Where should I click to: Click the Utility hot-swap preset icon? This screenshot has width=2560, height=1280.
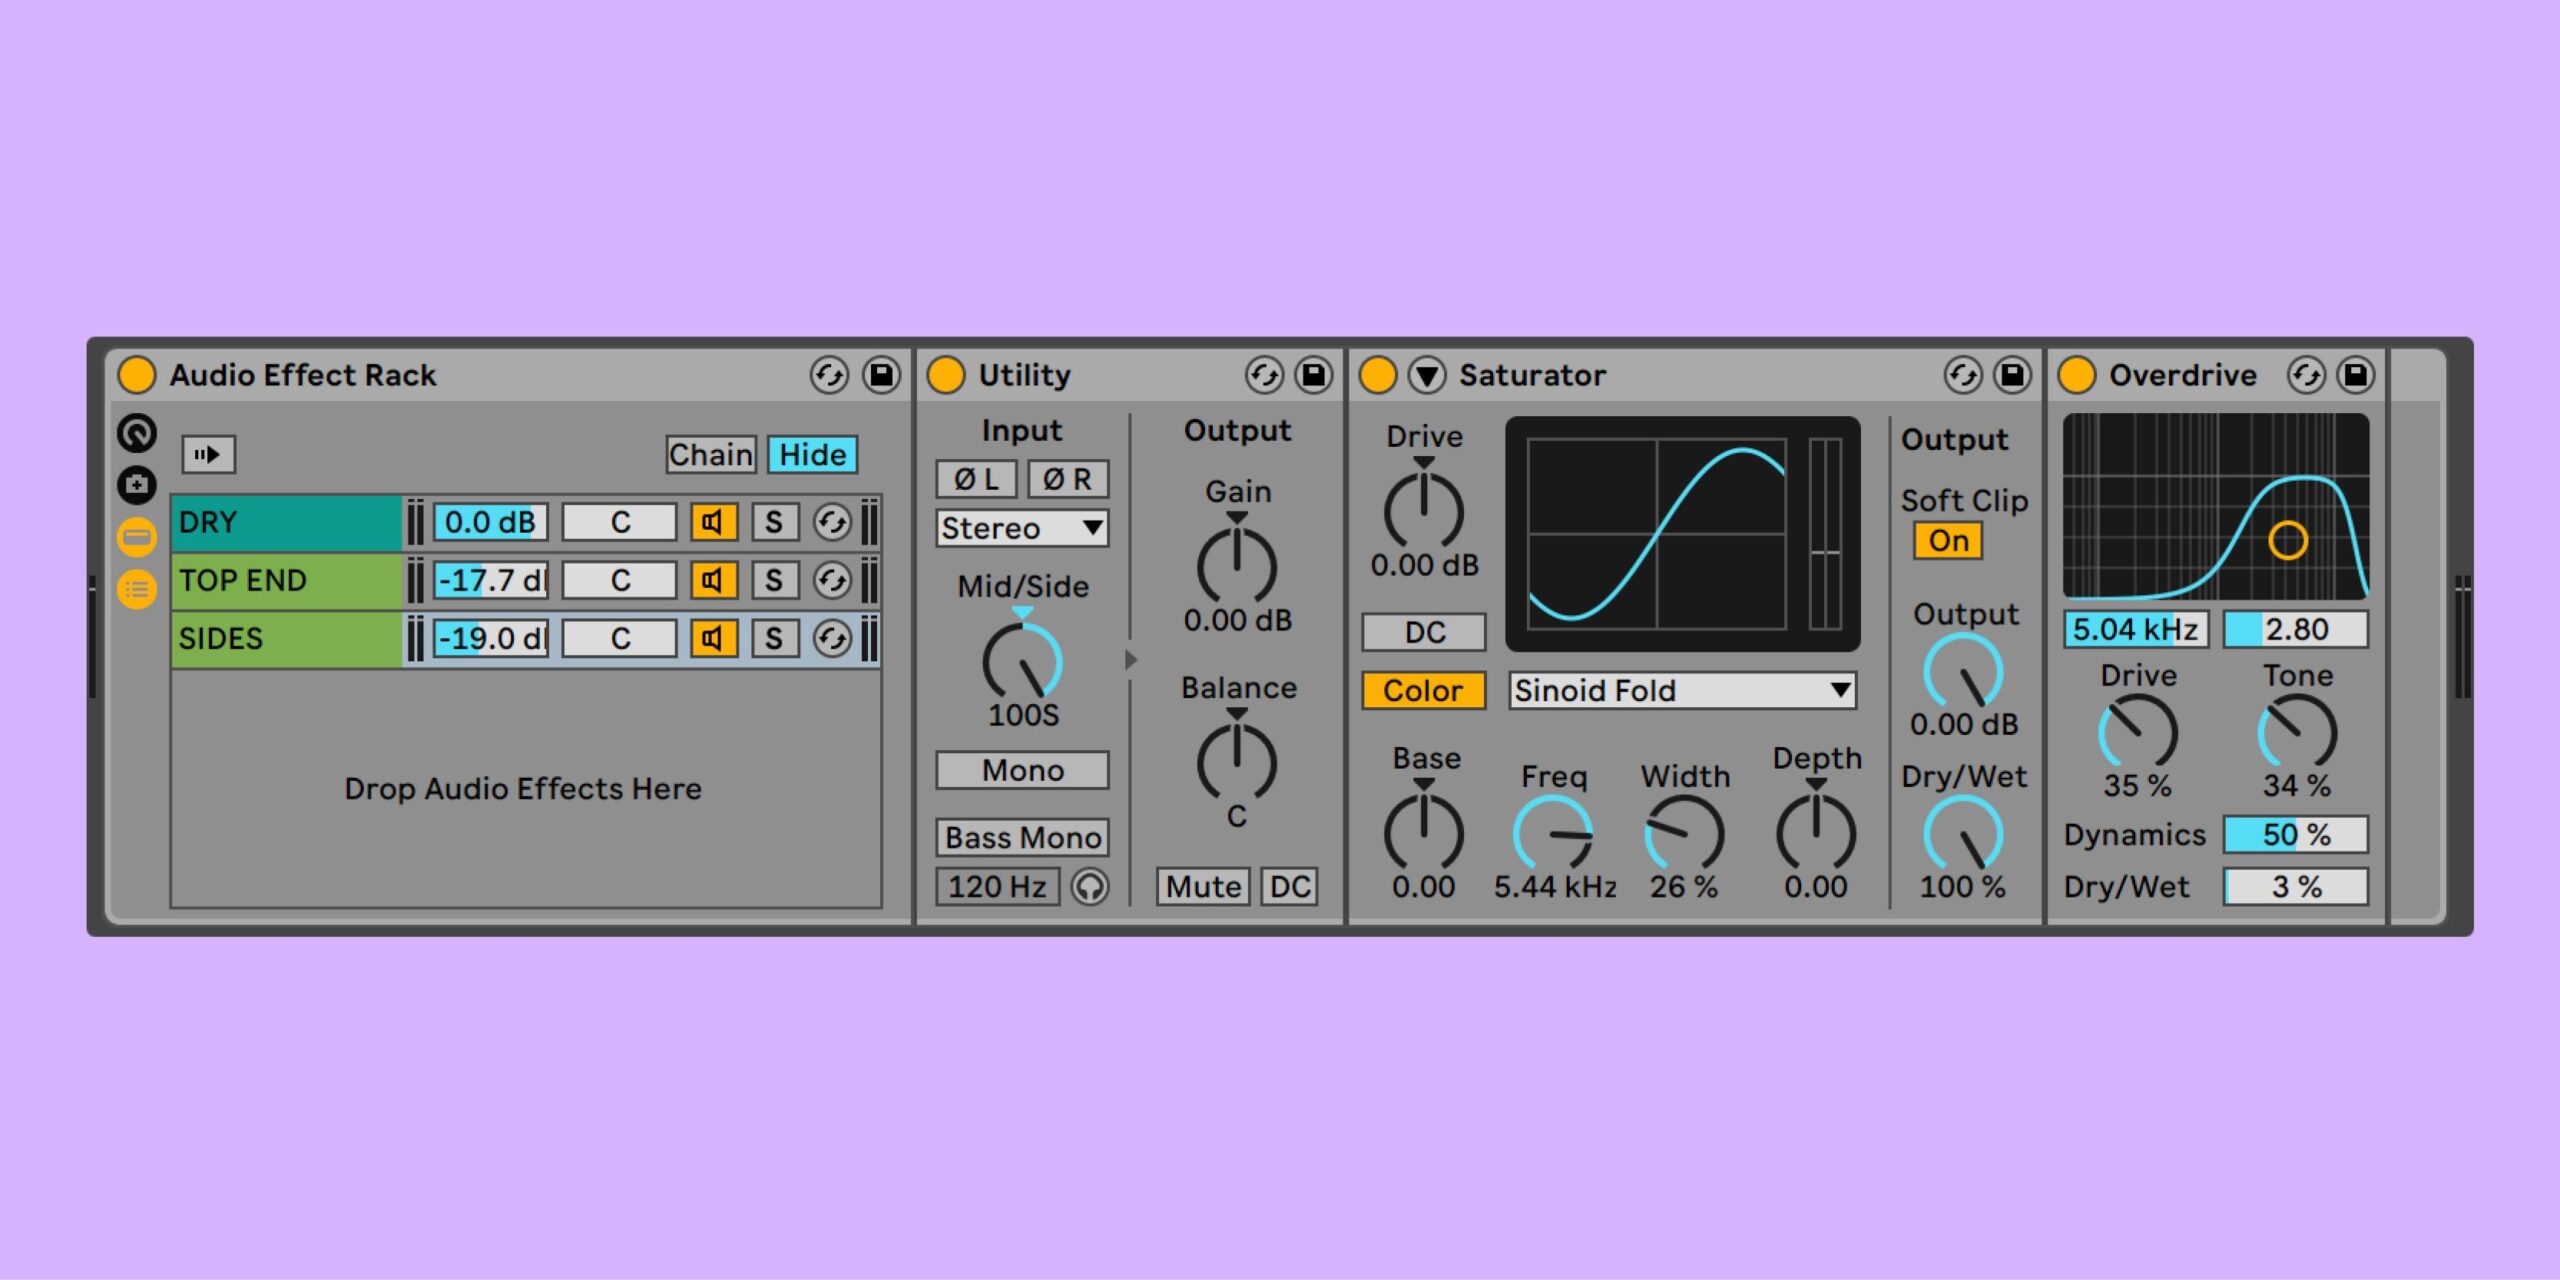pyautogui.click(x=1264, y=375)
